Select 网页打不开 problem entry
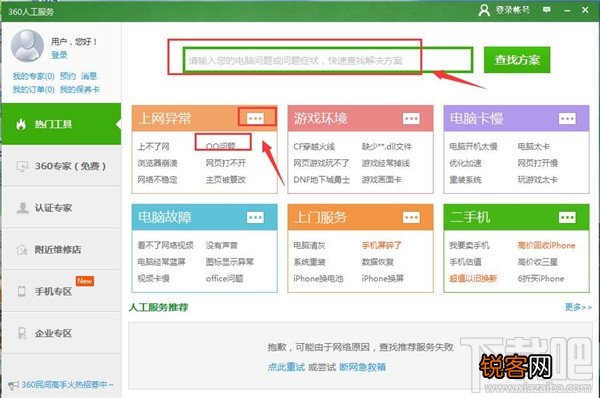600x398 pixels. [x=226, y=163]
